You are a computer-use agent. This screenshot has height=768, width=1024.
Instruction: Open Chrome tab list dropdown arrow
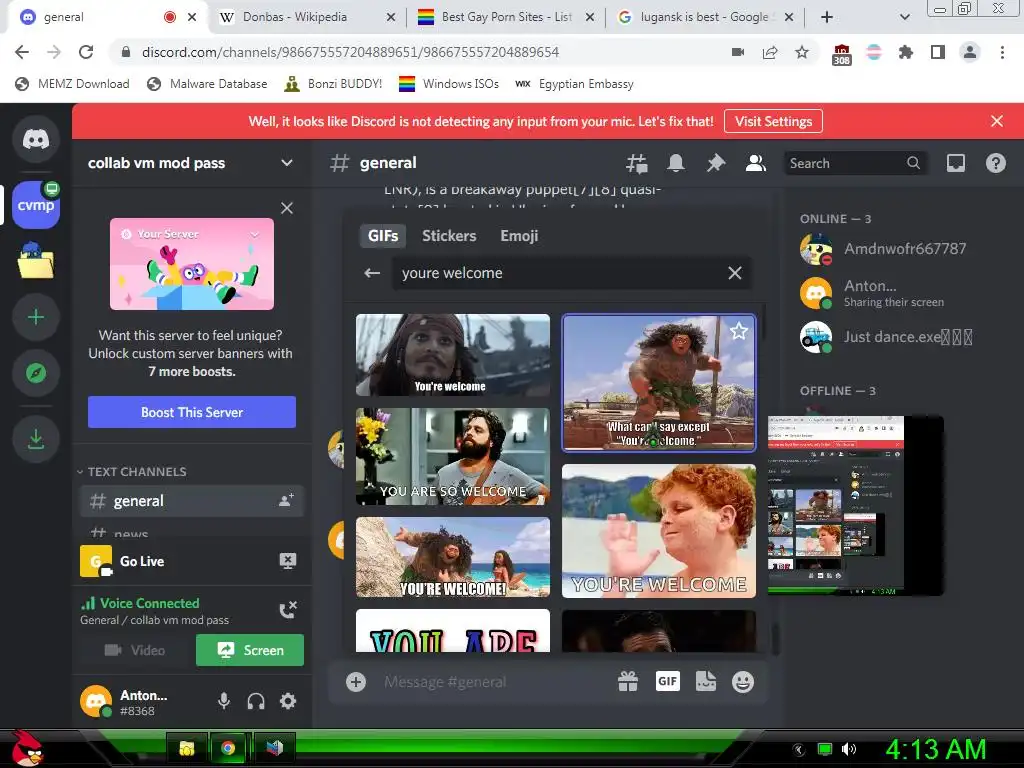point(904,17)
